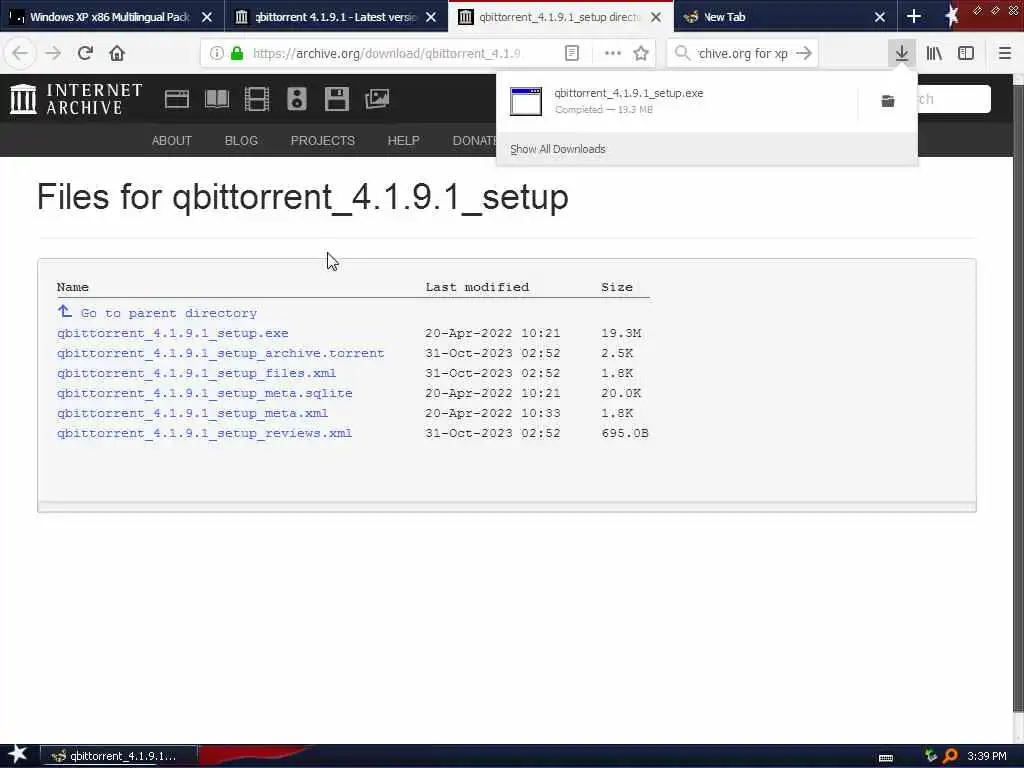
Task: Click the Name column header
Action: tap(72, 287)
